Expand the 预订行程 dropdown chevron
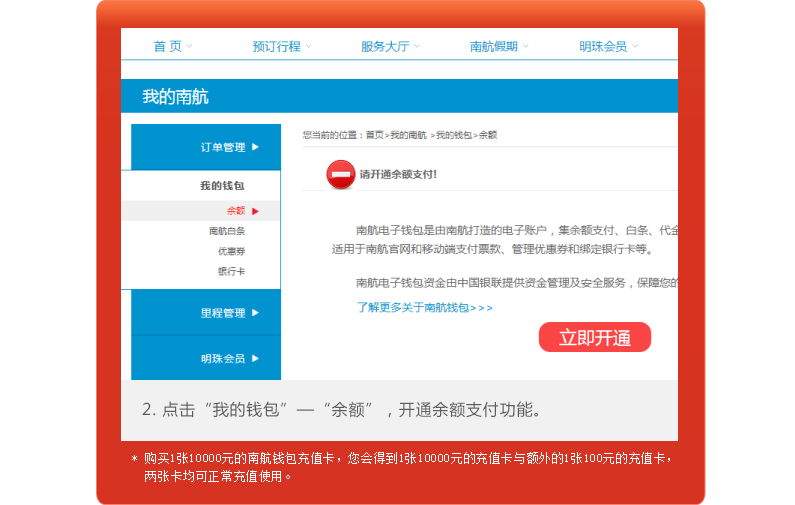795x505 pixels. tap(309, 46)
